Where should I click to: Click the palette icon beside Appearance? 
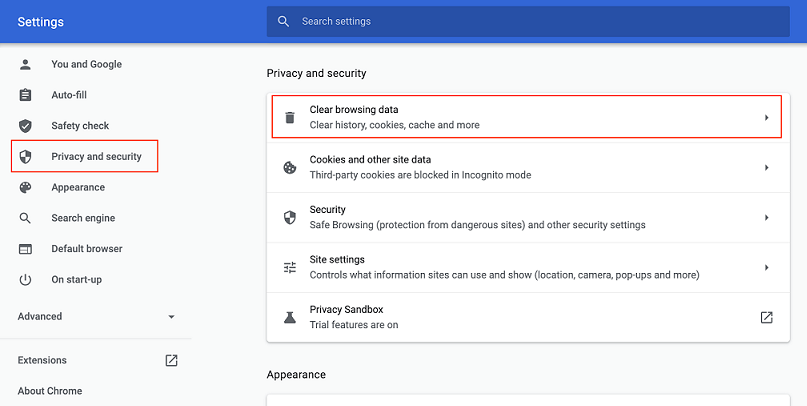tap(25, 187)
